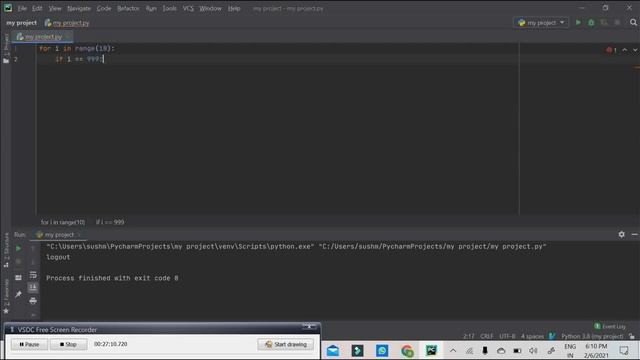Open the '4 spaces' indent settings
640x360 pixels.
point(532,336)
